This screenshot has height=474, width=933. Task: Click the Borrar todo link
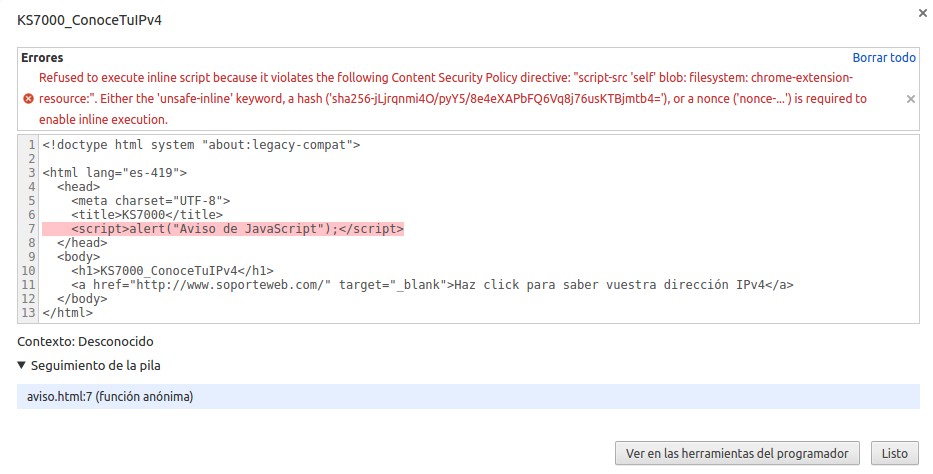pyautogui.click(x=883, y=58)
